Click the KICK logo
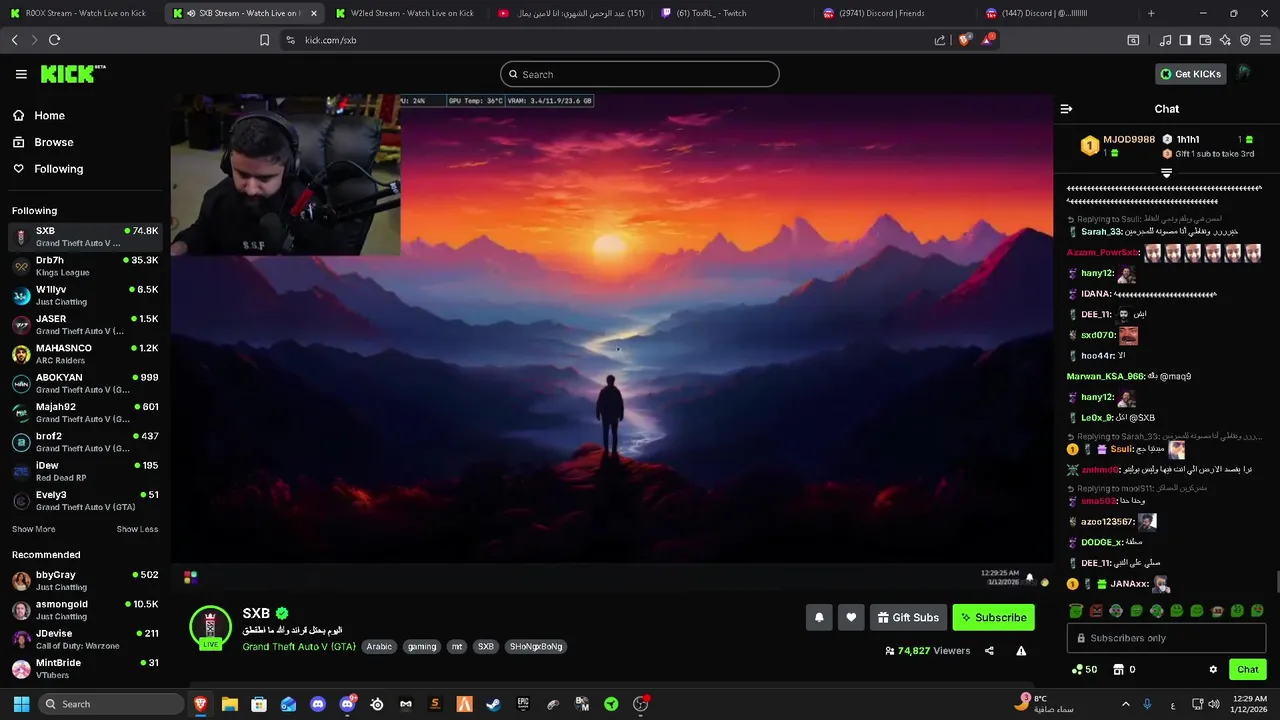Viewport: 1280px width, 720px height. tap(72, 74)
